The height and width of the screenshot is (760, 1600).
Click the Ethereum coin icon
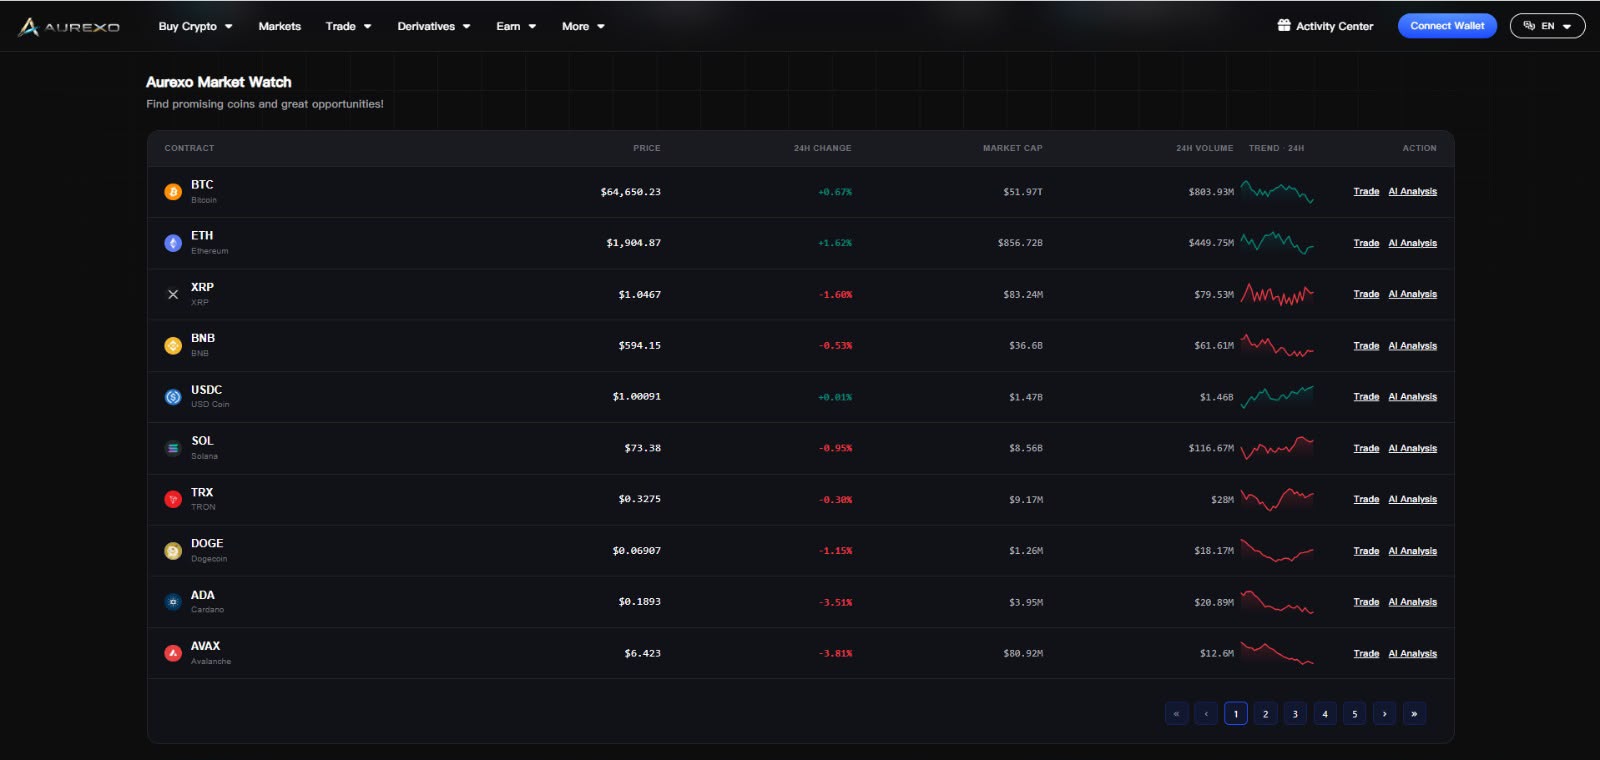tap(173, 243)
